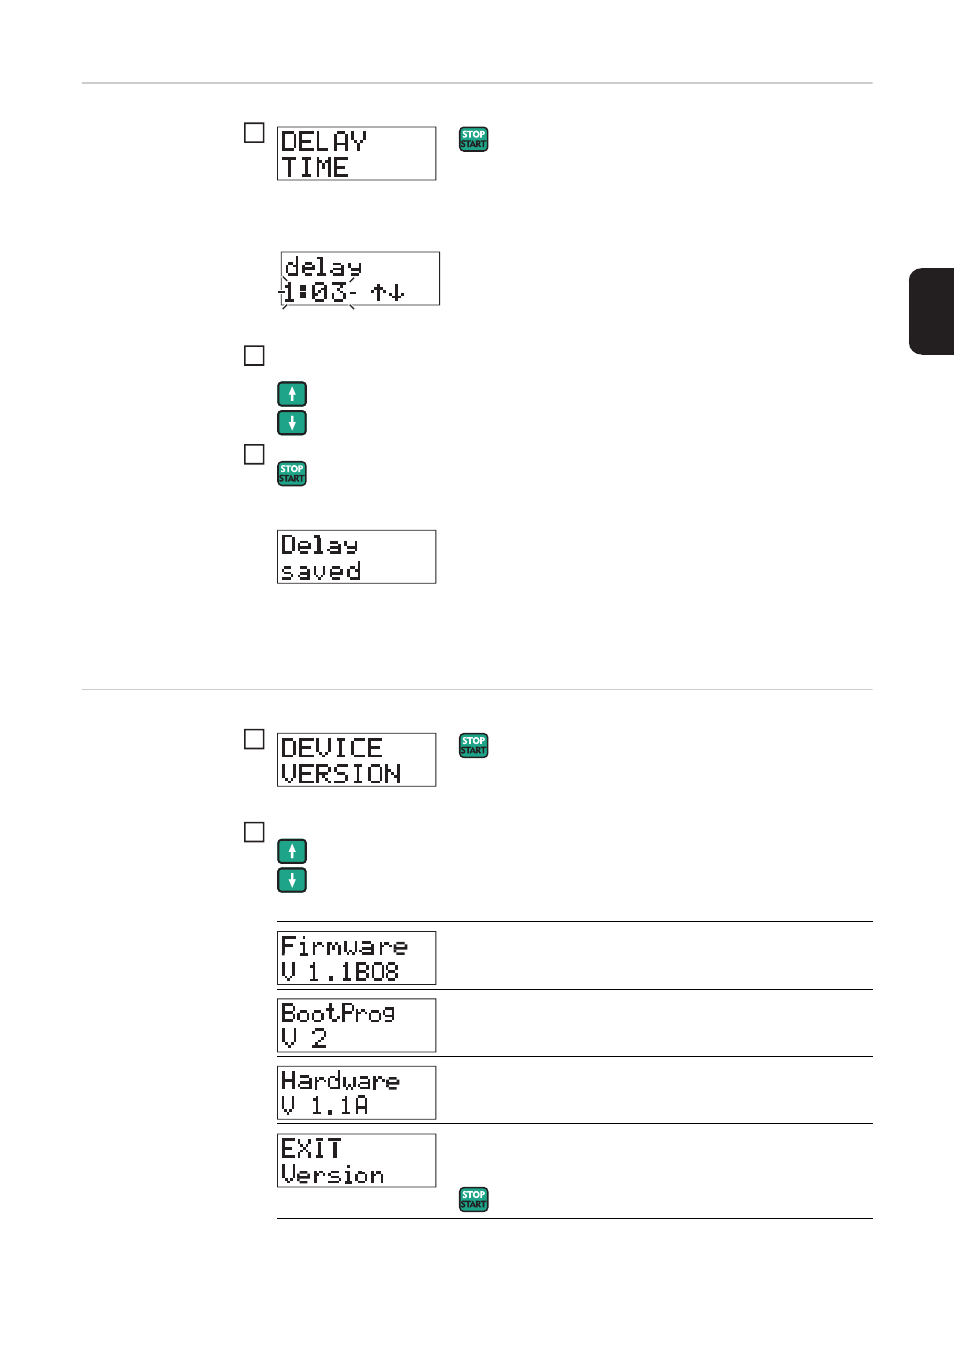Click the black tab on the page's right edge

(x=932, y=311)
